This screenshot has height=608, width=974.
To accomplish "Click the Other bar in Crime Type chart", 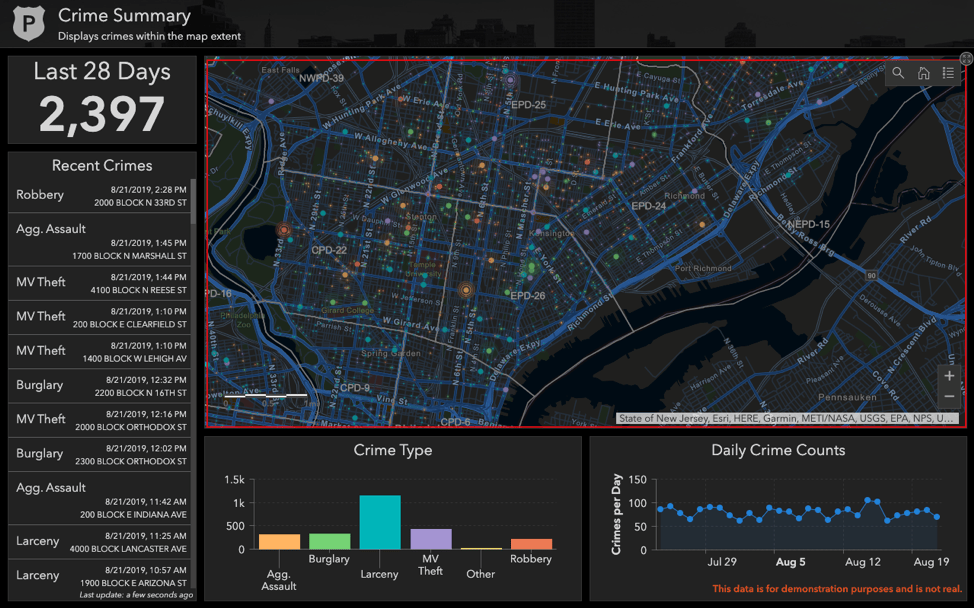I will click(x=480, y=548).
